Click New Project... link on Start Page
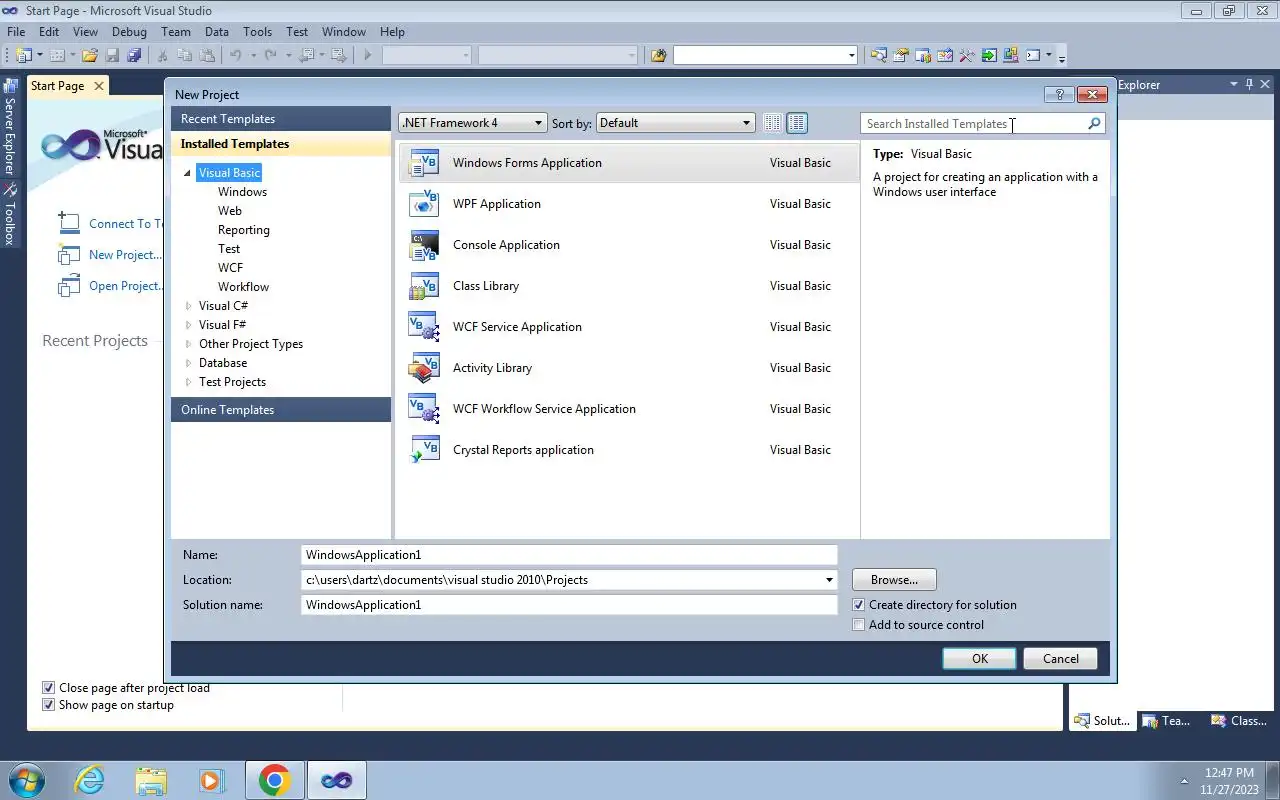The width and height of the screenshot is (1280, 800). pyautogui.click(x=125, y=255)
